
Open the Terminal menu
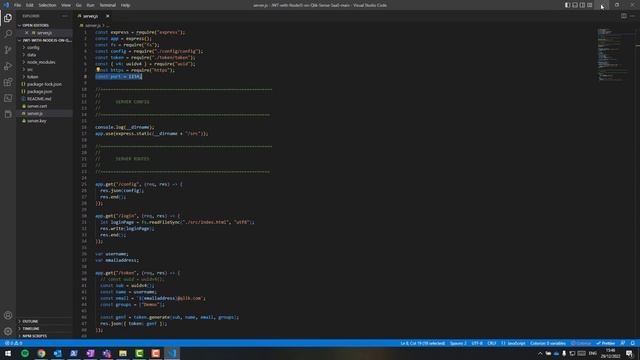click(108, 5)
